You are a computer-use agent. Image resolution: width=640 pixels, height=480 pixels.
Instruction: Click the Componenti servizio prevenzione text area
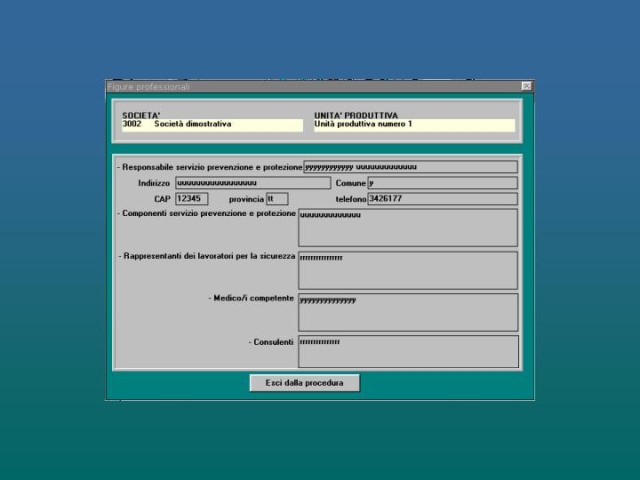point(408,227)
